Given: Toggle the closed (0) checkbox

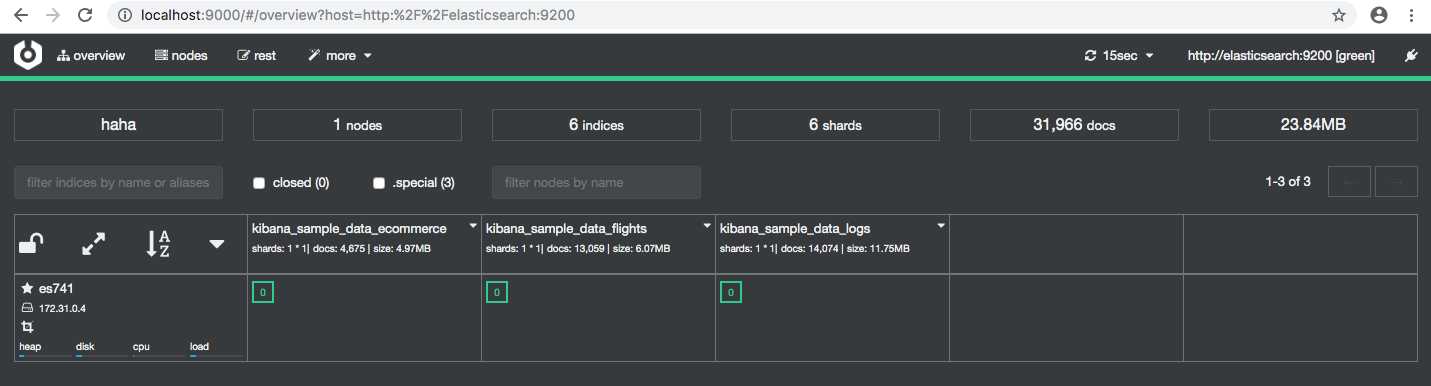Looking at the screenshot, I should point(259,183).
